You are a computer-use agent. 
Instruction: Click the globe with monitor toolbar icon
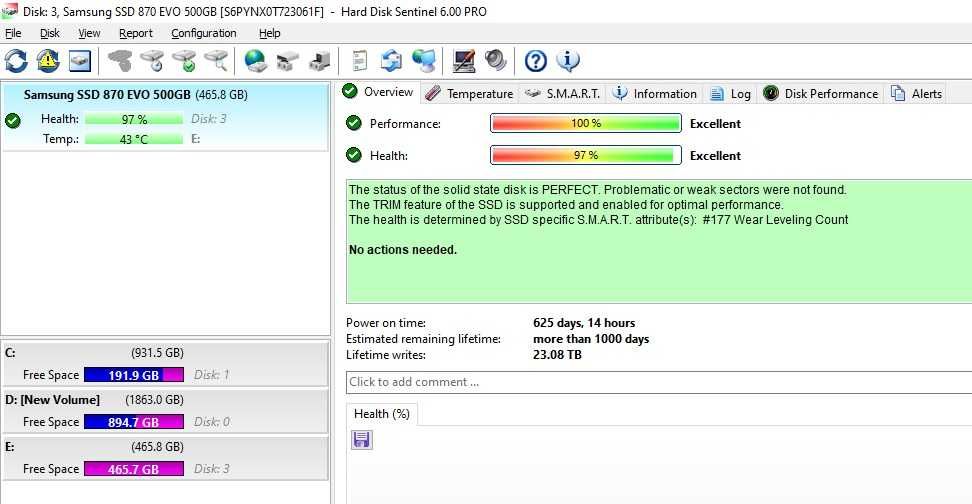[424, 61]
